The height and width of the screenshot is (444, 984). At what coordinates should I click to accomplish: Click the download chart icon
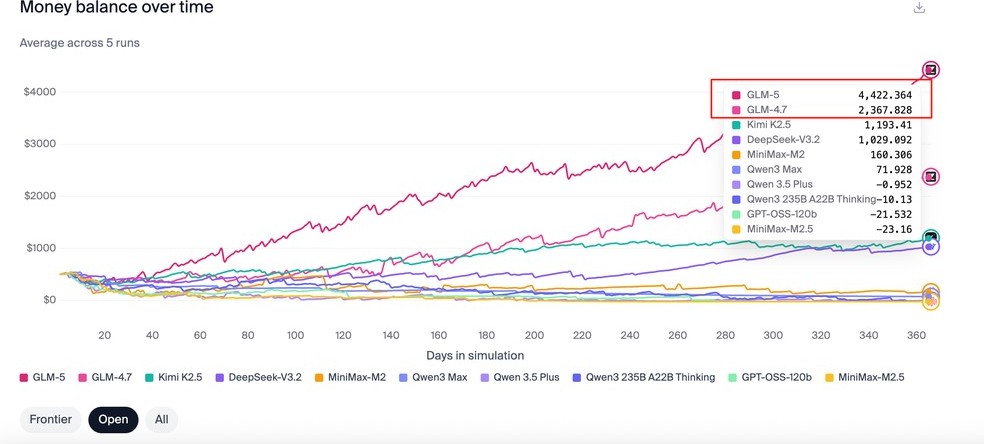click(919, 8)
